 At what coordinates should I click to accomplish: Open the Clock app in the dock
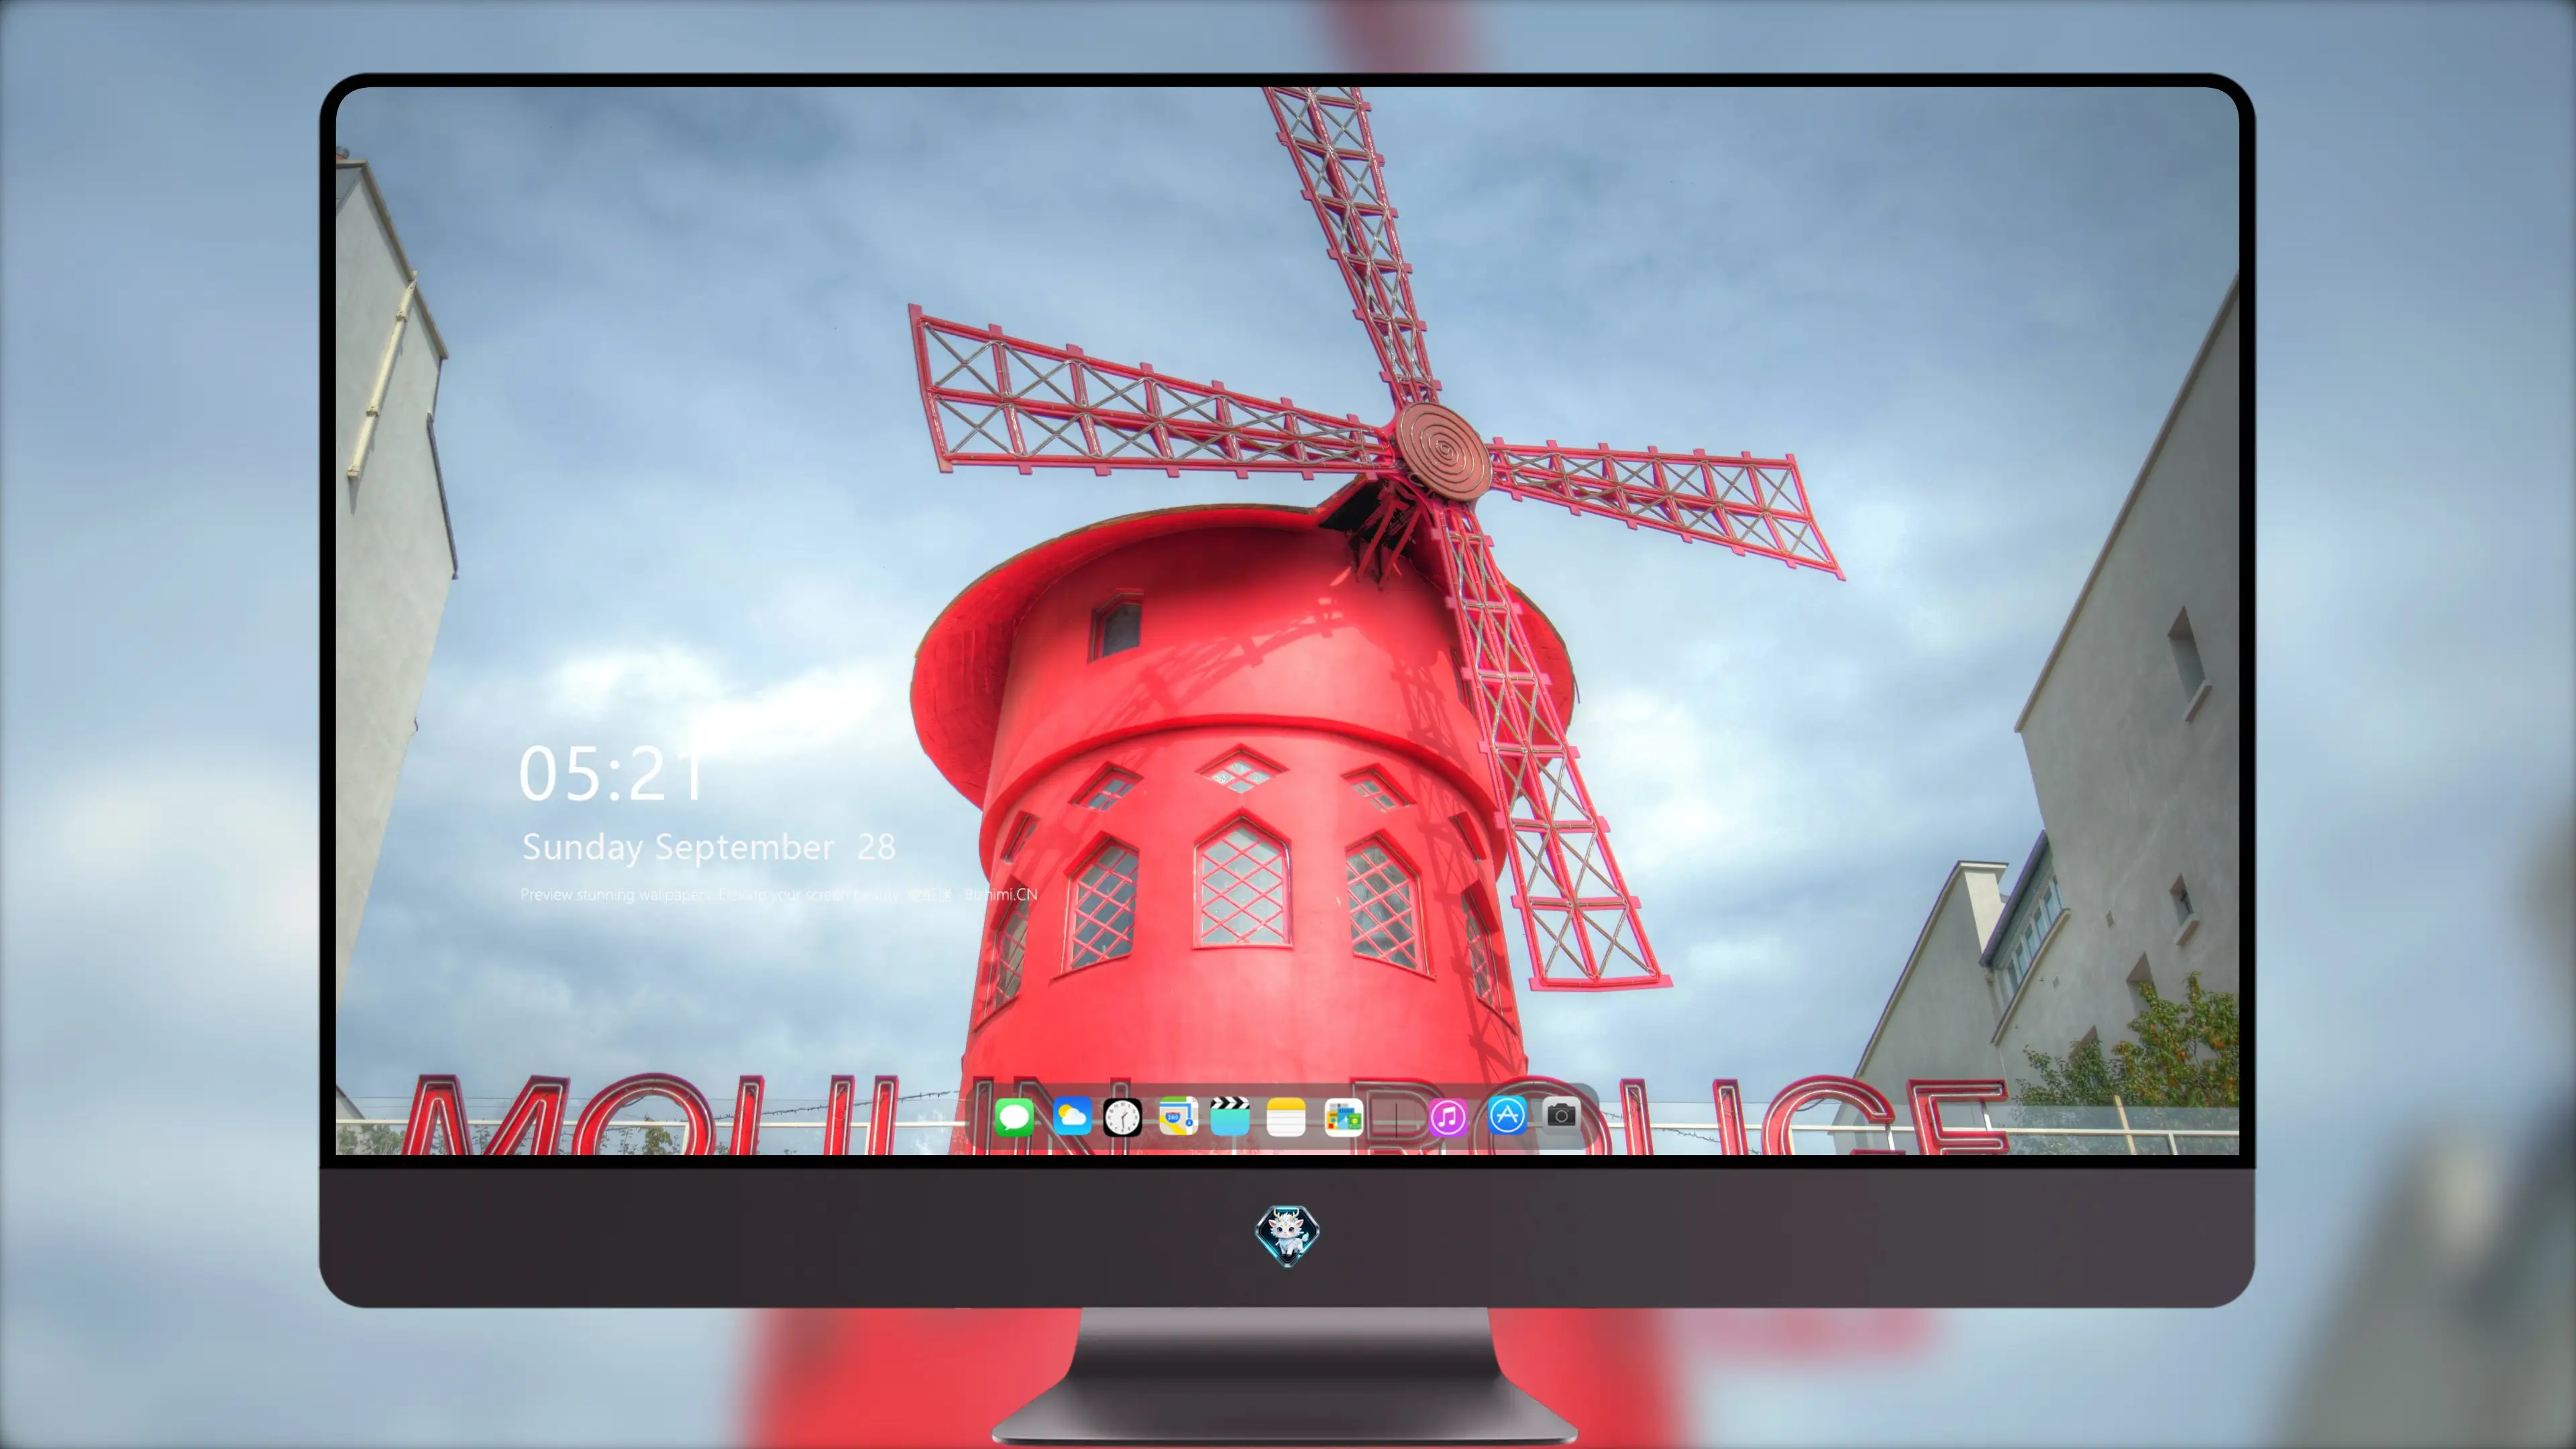pos(1122,1117)
